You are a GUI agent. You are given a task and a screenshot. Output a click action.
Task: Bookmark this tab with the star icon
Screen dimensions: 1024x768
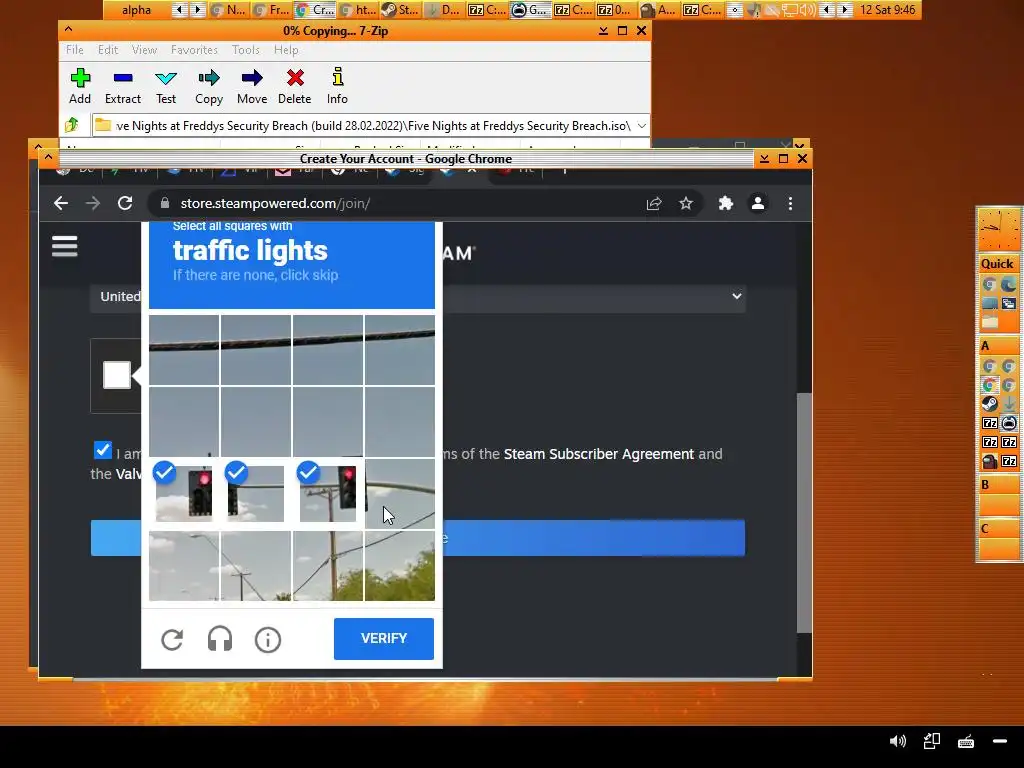click(686, 204)
